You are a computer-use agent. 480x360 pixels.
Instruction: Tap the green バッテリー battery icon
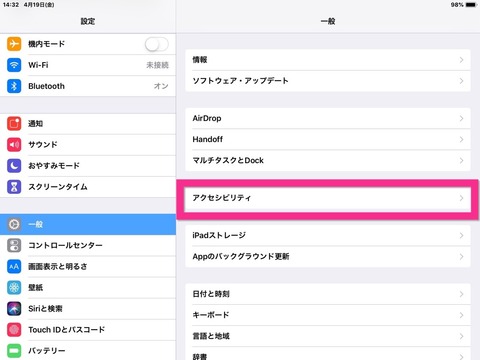click(x=14, y=351)
